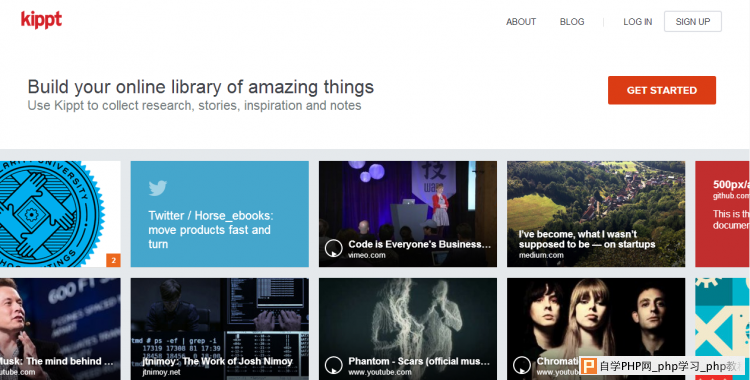Click the SIGN UP button
This screenshot has width=750, height=380.
tap(693, 22)
